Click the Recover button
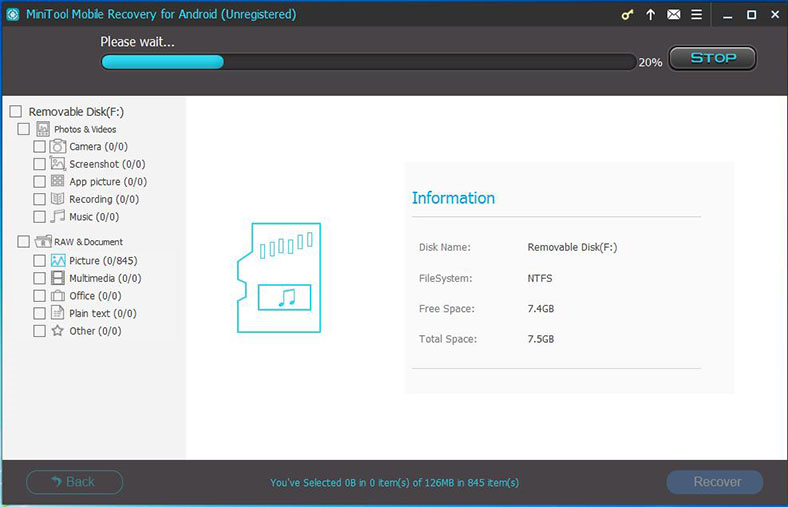This screenshot has height=507, width=788. pyautogui.click(x=715, y=482)
